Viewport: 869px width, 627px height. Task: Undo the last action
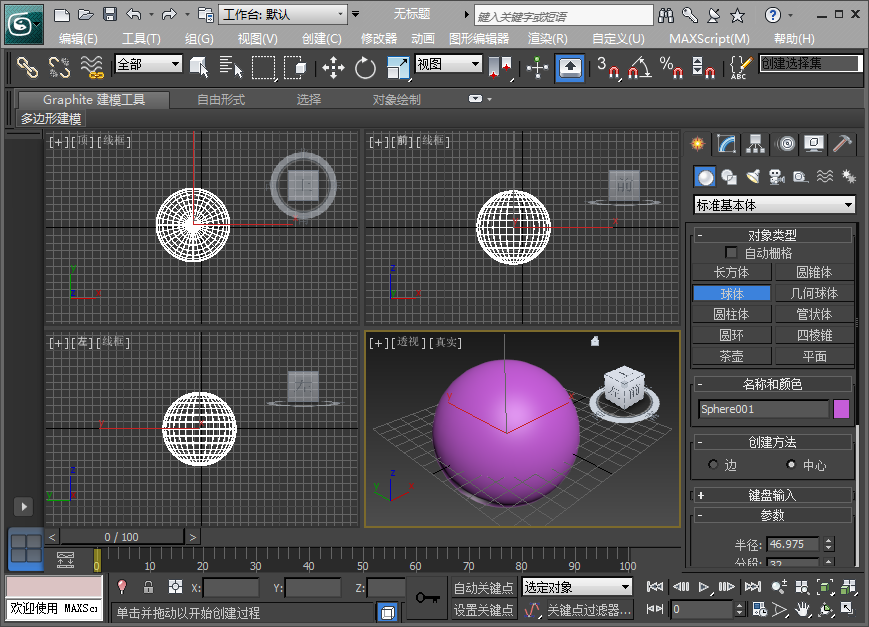tap(134, 15)
